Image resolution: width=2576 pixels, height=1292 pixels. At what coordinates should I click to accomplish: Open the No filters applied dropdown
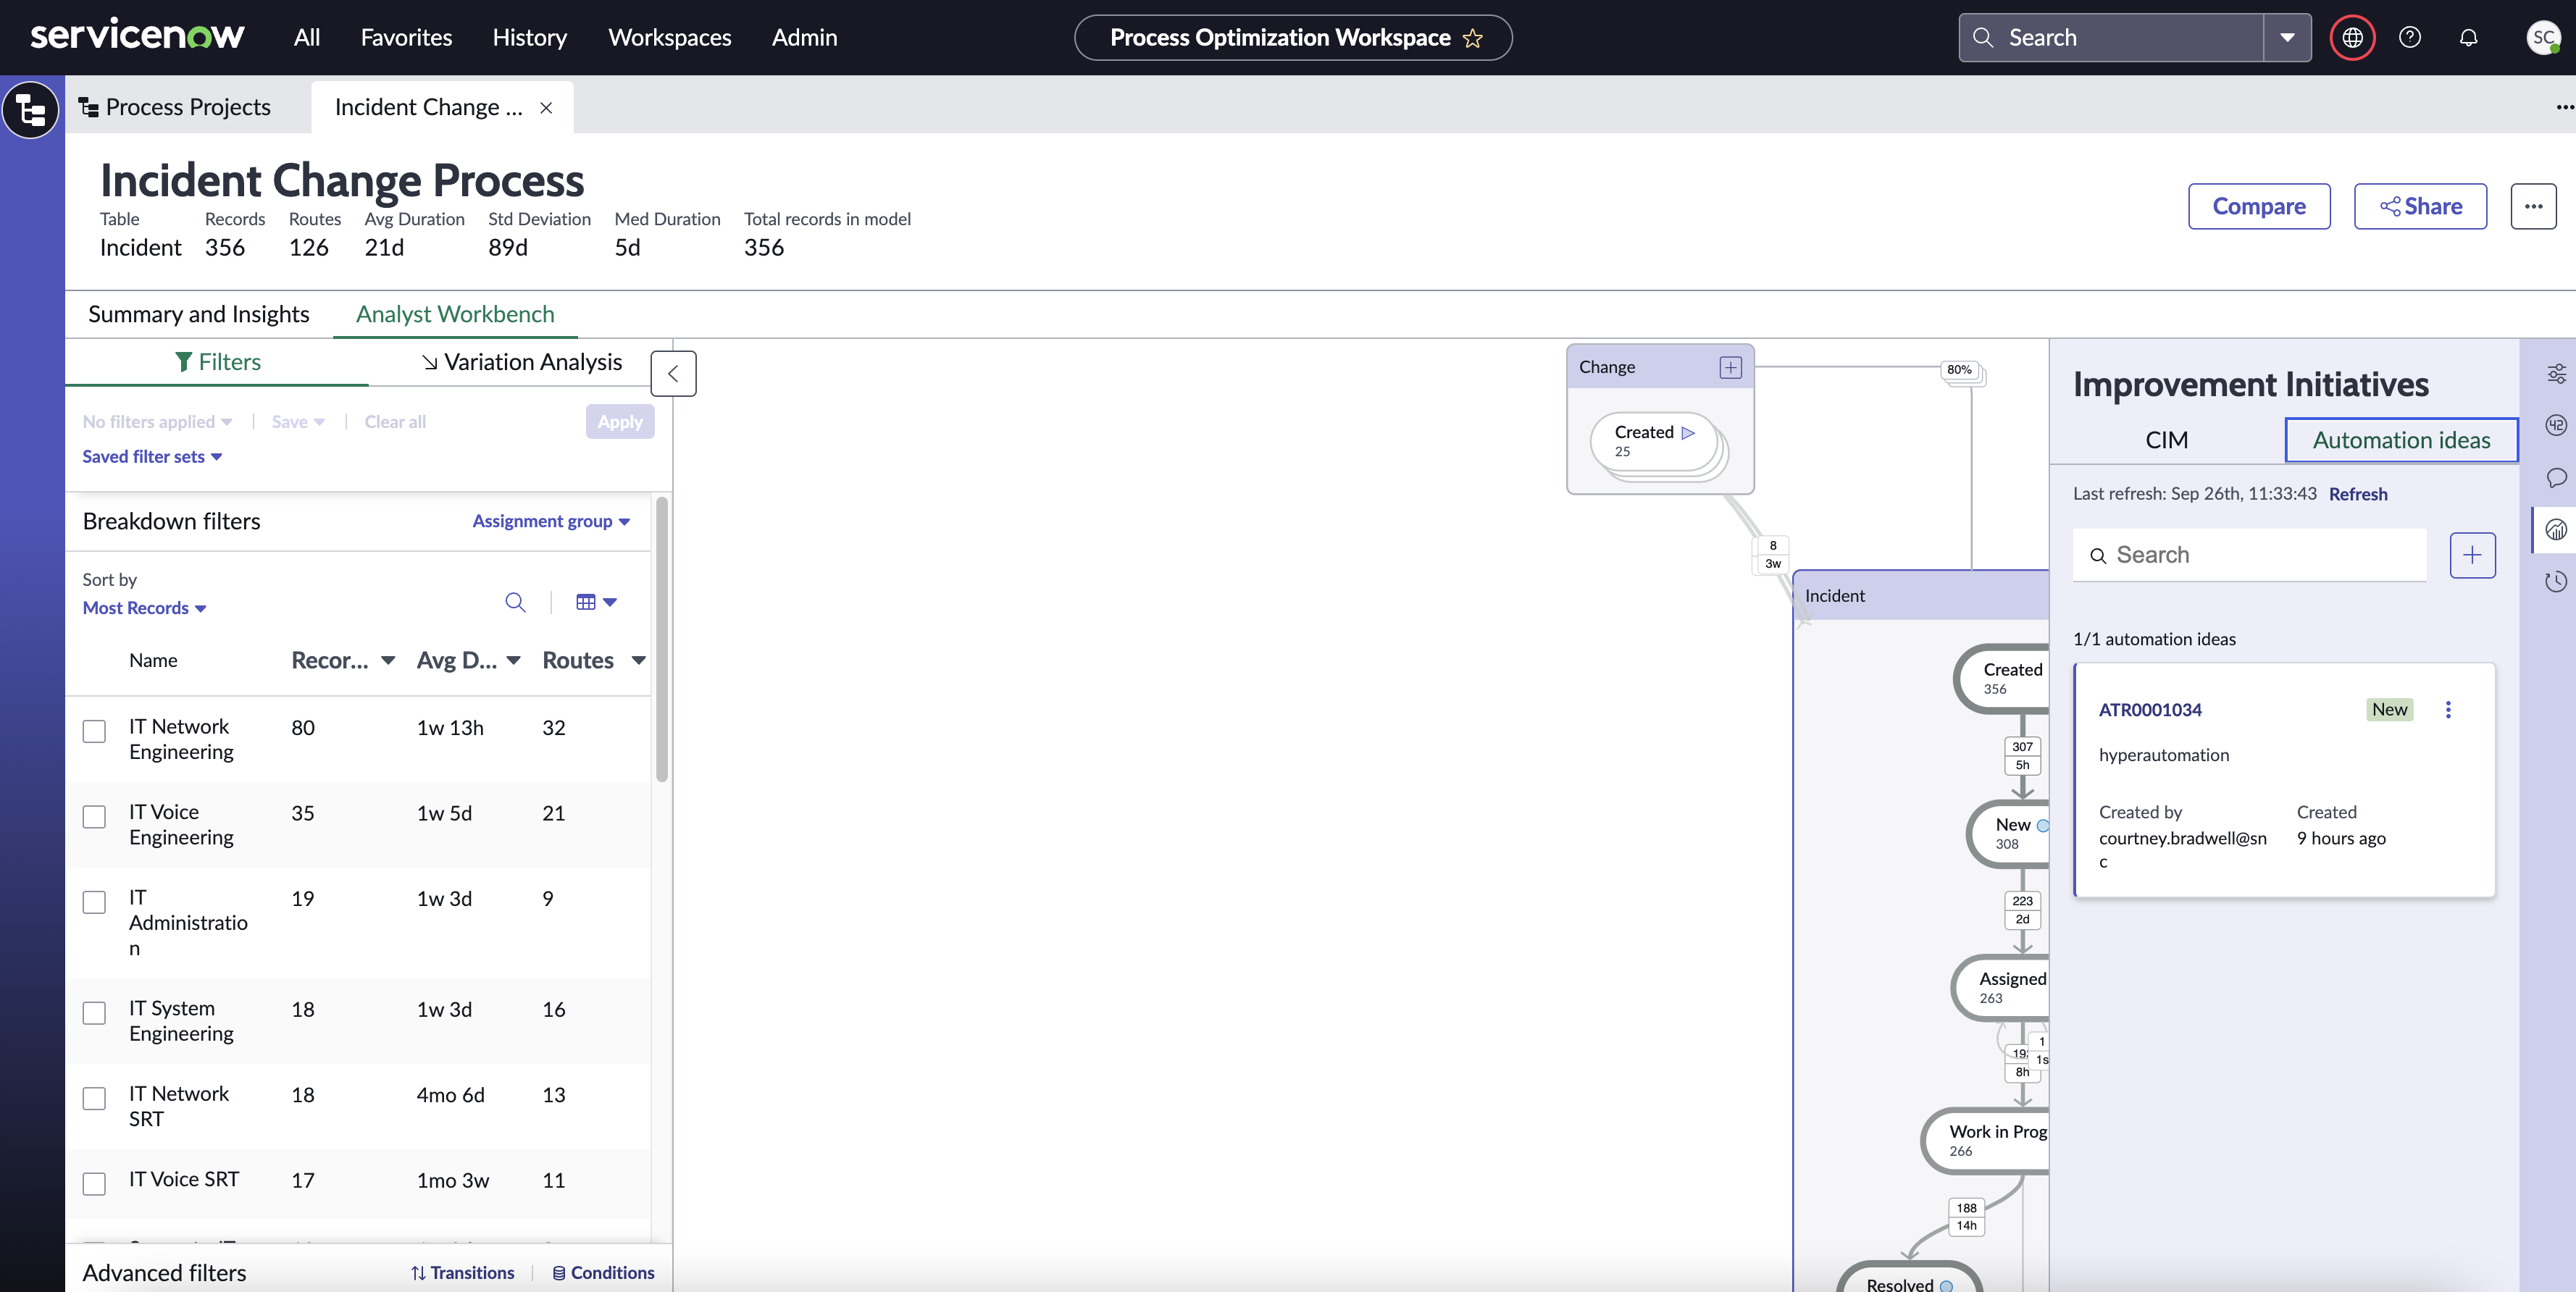point(157,422)
